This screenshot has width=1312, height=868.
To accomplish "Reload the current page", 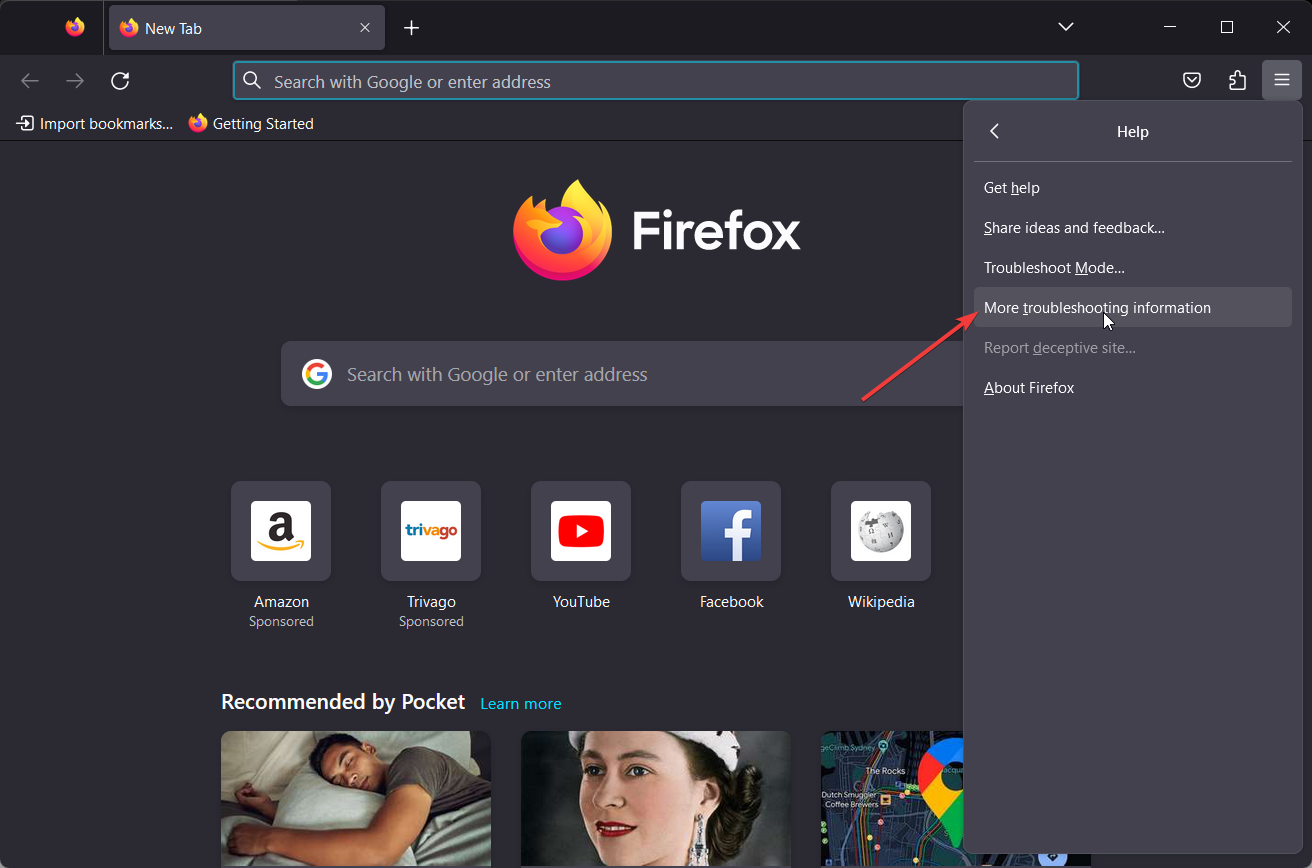I will 120,80.
